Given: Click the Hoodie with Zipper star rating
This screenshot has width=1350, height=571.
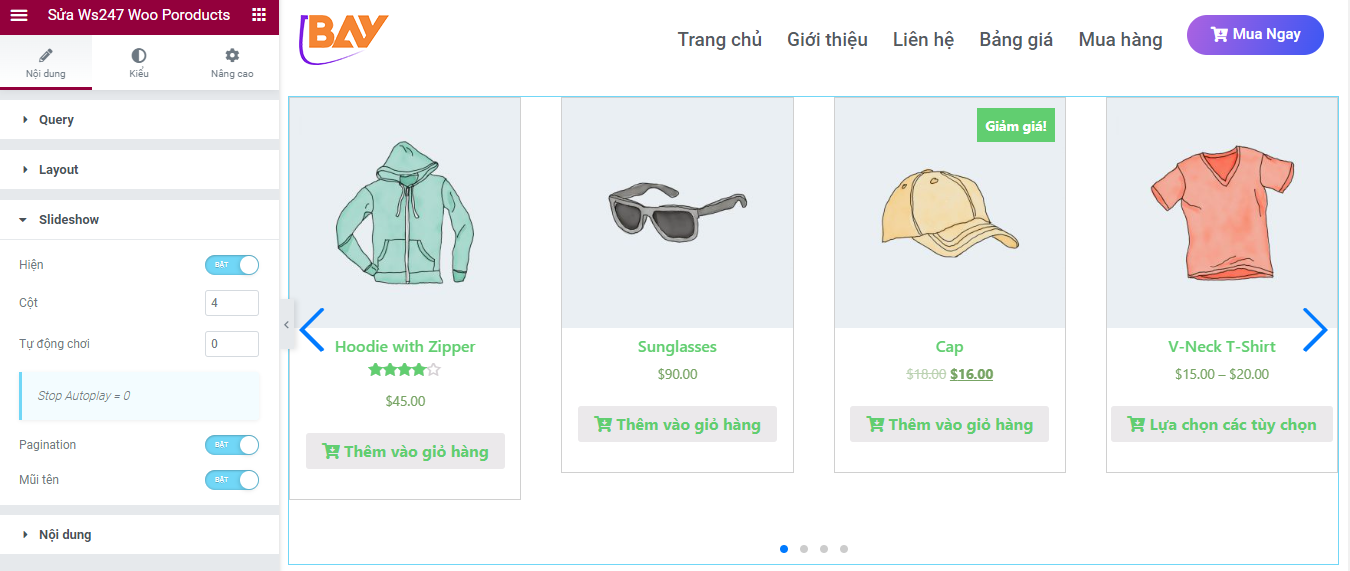Looking at the screenshot, I should 404,370.
